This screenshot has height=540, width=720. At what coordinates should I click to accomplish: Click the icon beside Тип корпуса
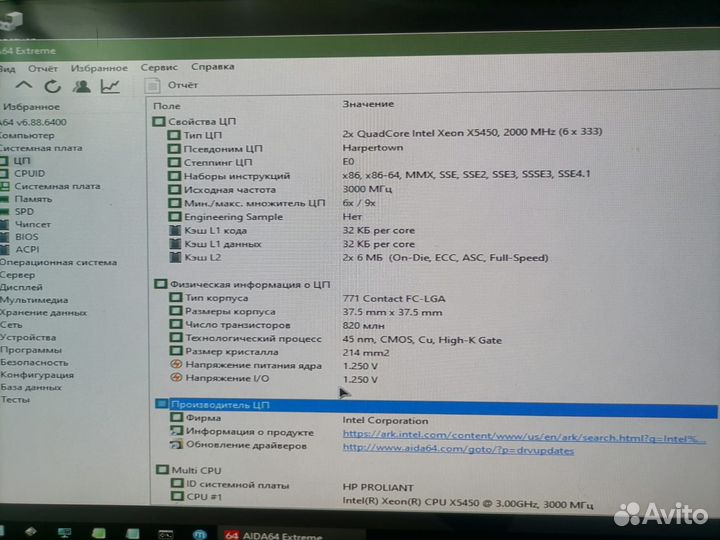click(x=175, y=298)
